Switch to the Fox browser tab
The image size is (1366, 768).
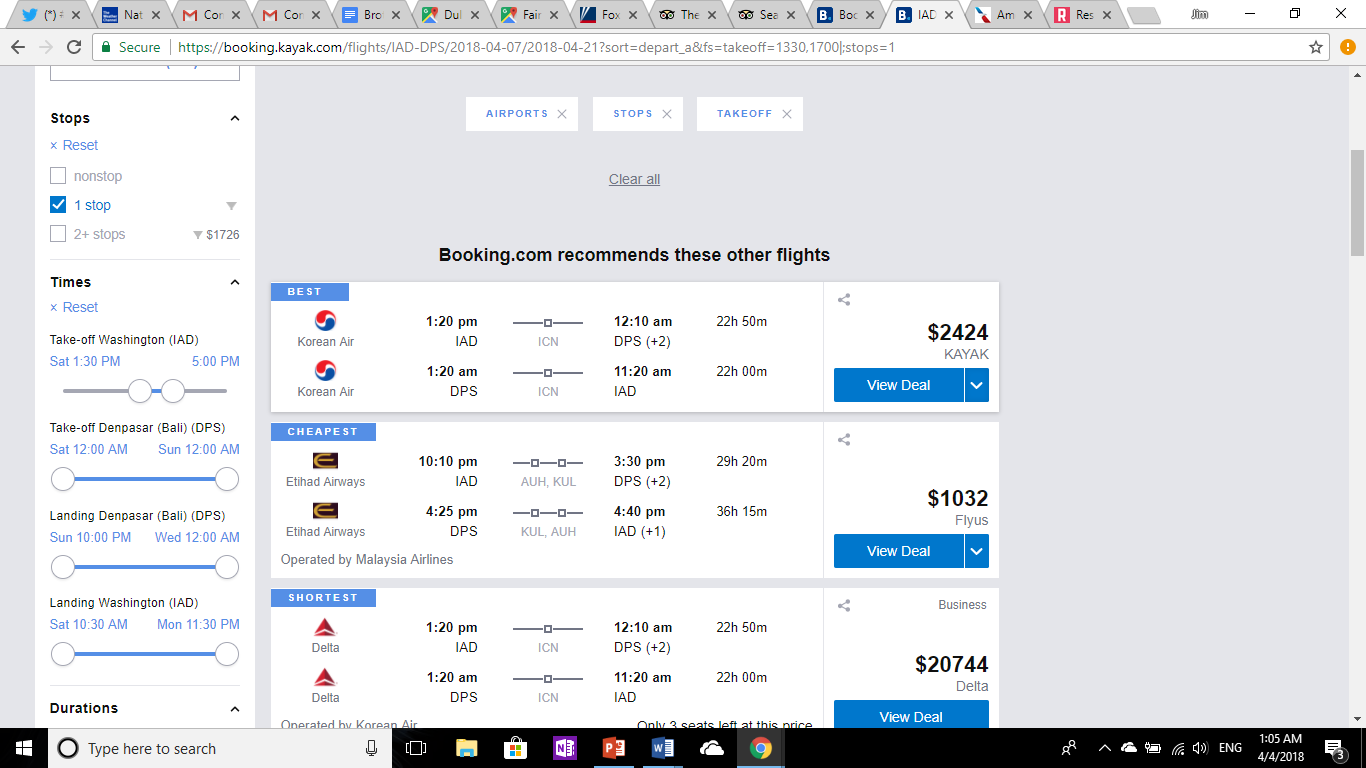pos(610,15)
